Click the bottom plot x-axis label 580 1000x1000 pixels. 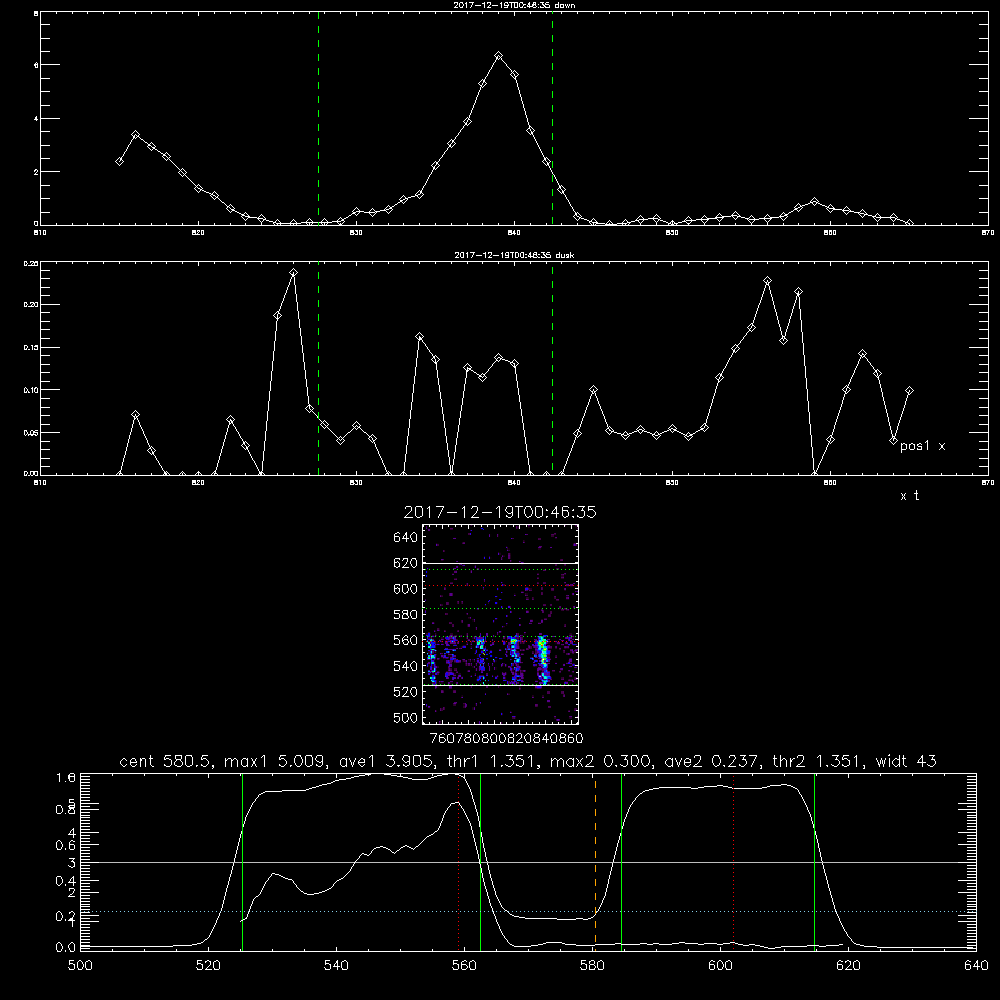point(592,966)
